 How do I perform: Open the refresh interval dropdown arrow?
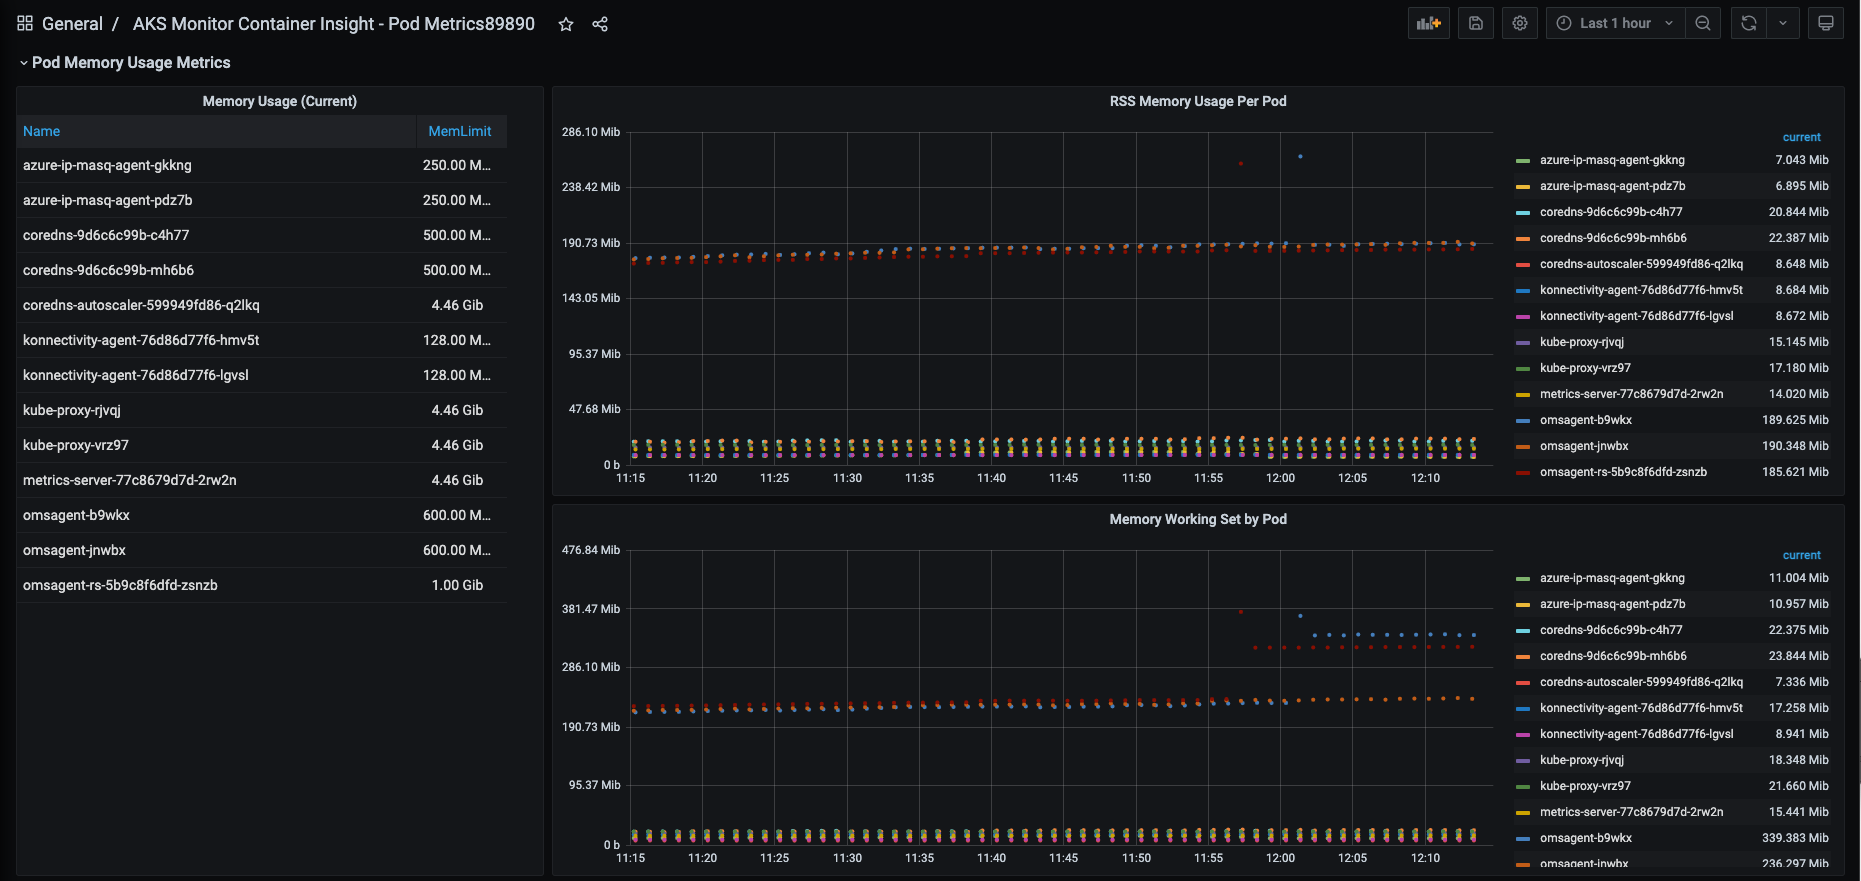(1782, 24)
